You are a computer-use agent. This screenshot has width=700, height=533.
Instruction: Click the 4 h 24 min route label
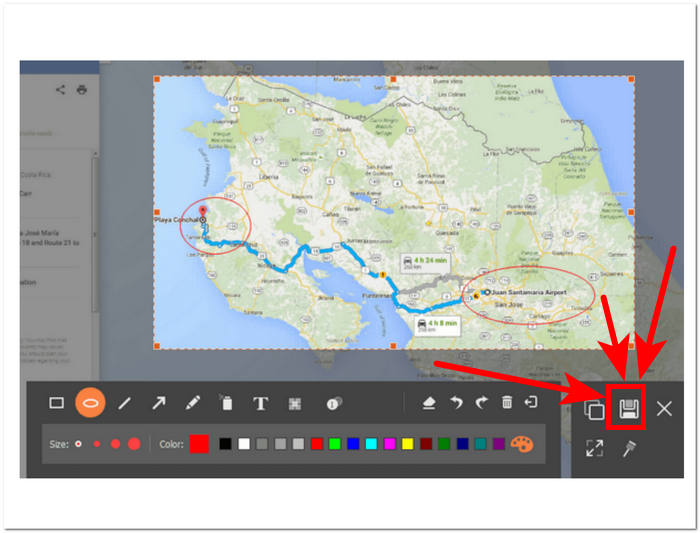(425, 262)
